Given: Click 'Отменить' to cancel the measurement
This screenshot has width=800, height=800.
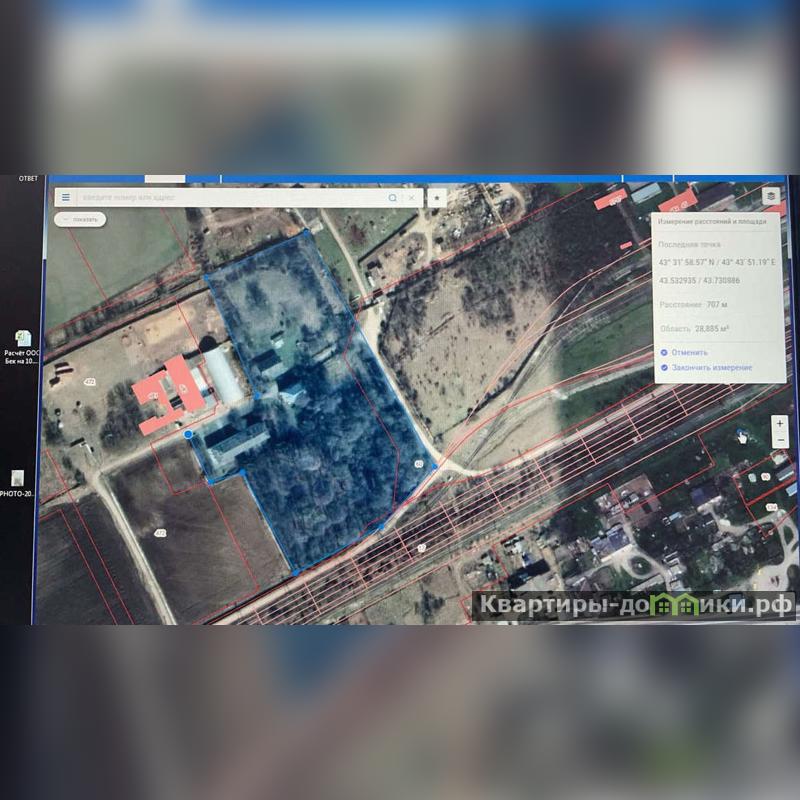Looking at the screenshot, I should click(688, 352).
